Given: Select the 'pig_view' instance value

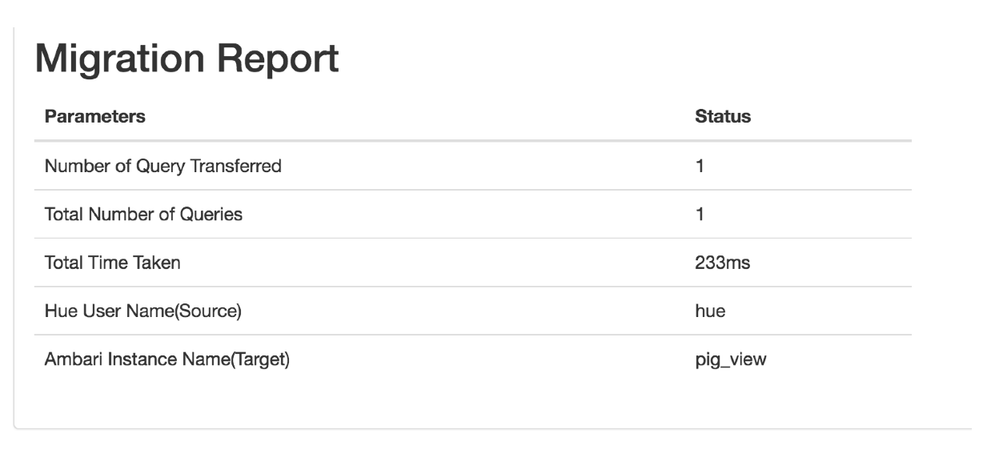Looking at the screenshot, I should click(x=730, y=359).
